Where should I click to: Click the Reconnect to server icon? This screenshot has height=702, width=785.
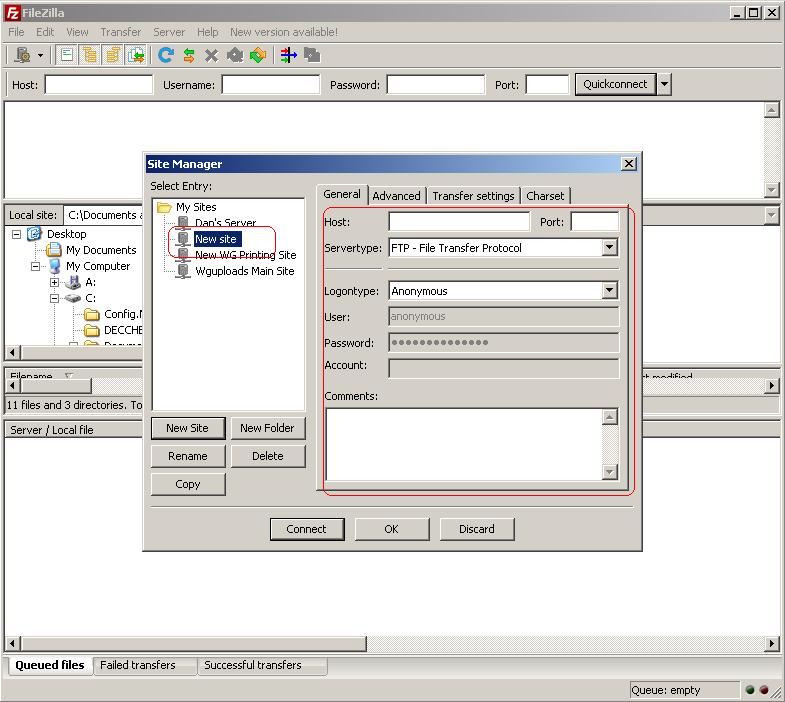pyautogui.click(x=258, y=55)
